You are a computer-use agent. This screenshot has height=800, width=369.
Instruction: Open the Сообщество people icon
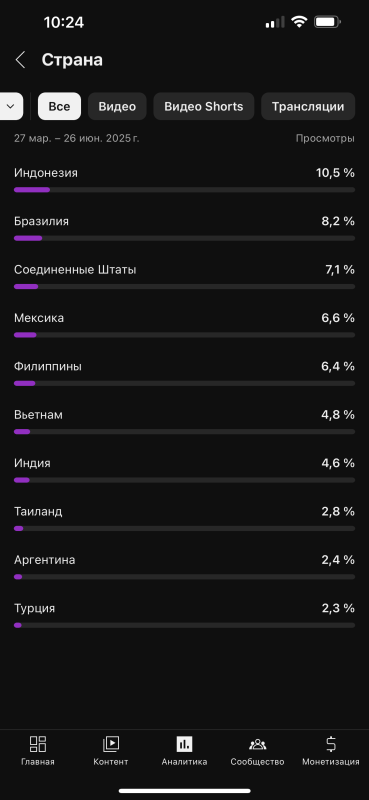(258, 744)
